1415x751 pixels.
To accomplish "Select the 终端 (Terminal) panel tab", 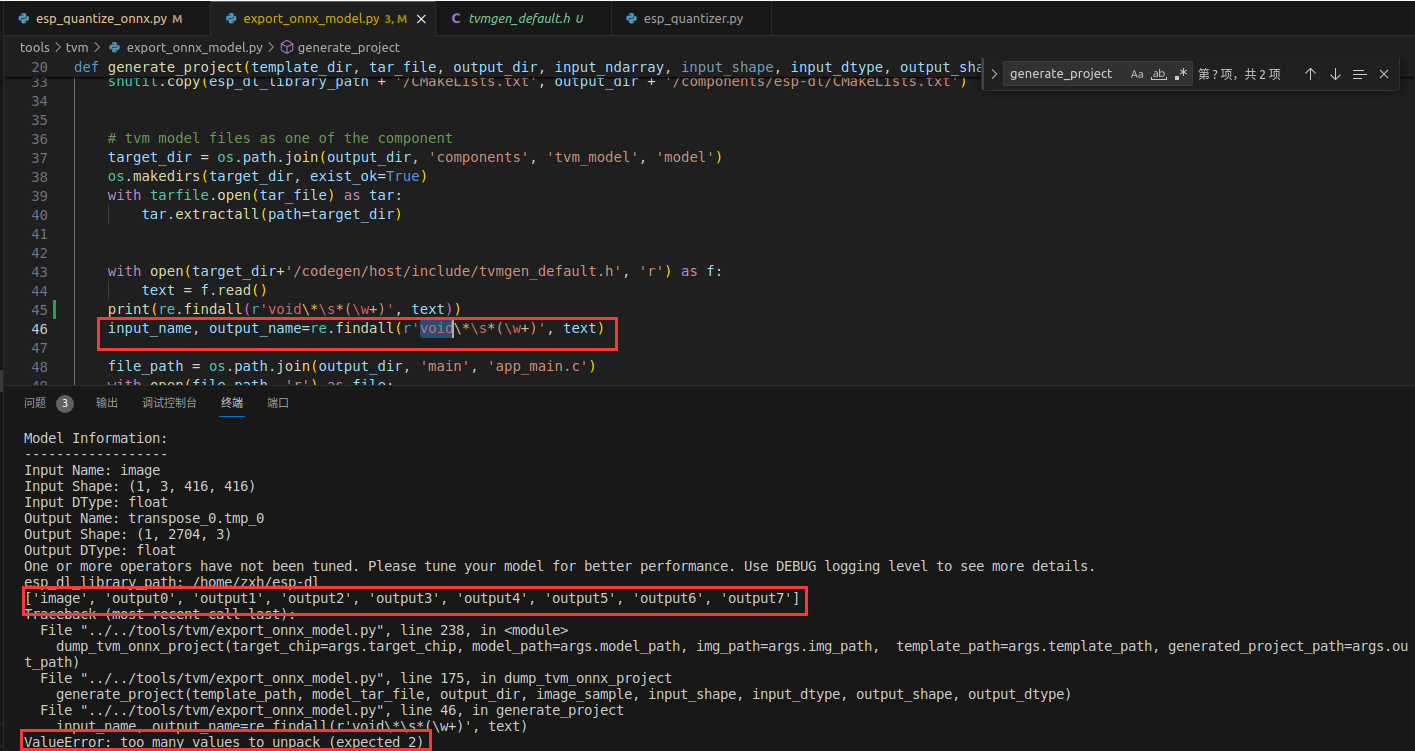I will [232, 403].
